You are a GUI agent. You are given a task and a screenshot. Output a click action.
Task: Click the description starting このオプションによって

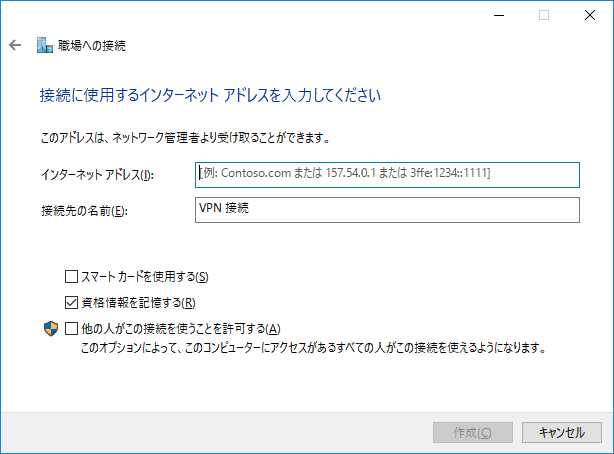313,348
